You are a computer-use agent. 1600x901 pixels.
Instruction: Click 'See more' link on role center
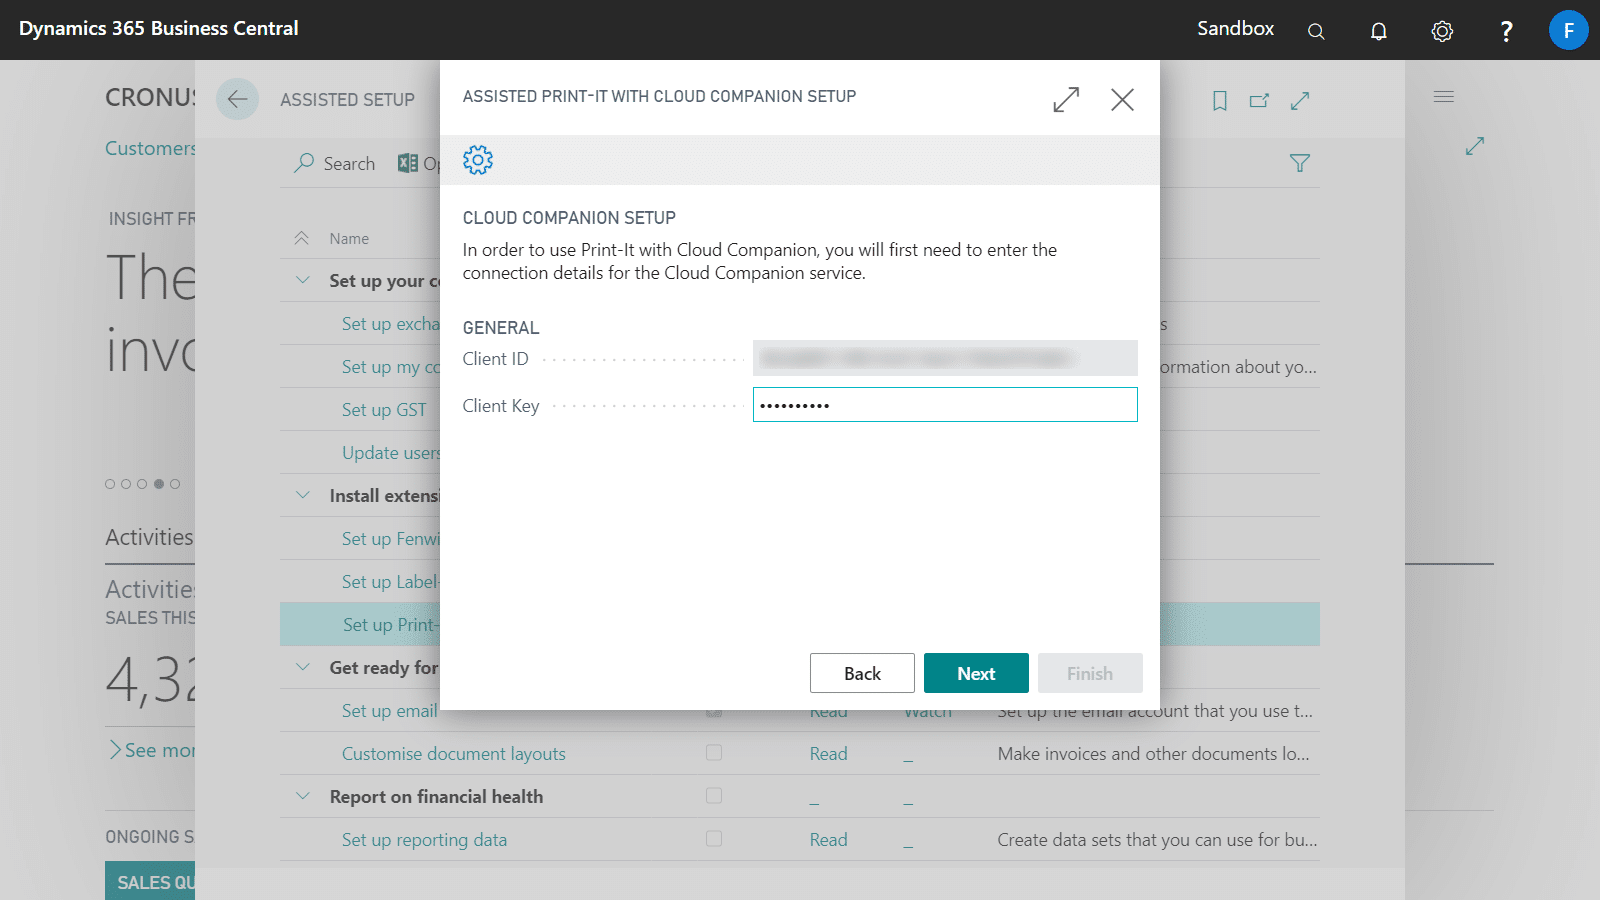(152, 750)
